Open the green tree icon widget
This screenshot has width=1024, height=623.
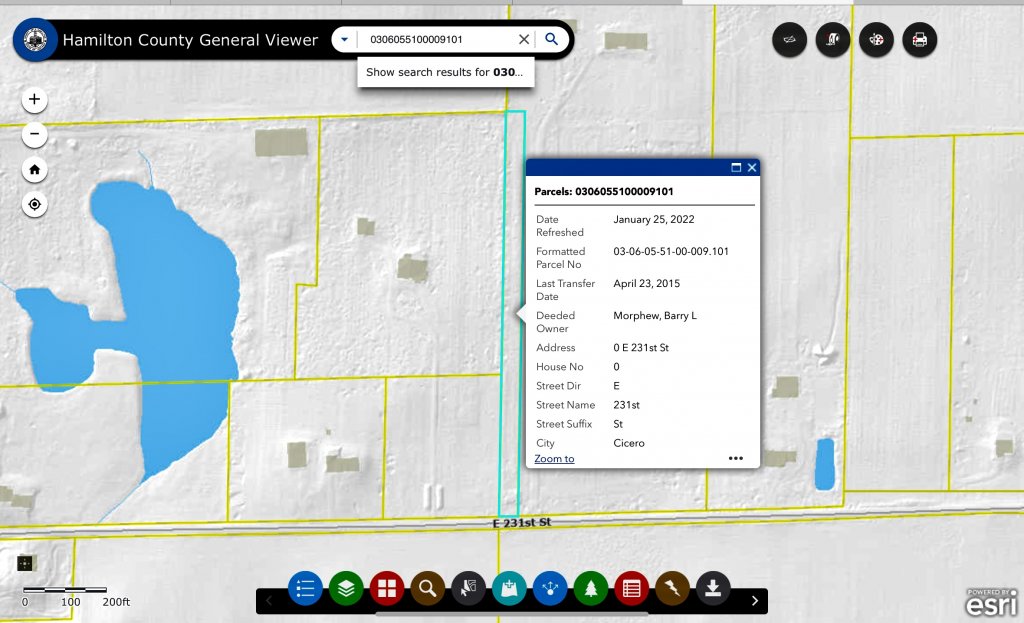(x=591, y=588)
